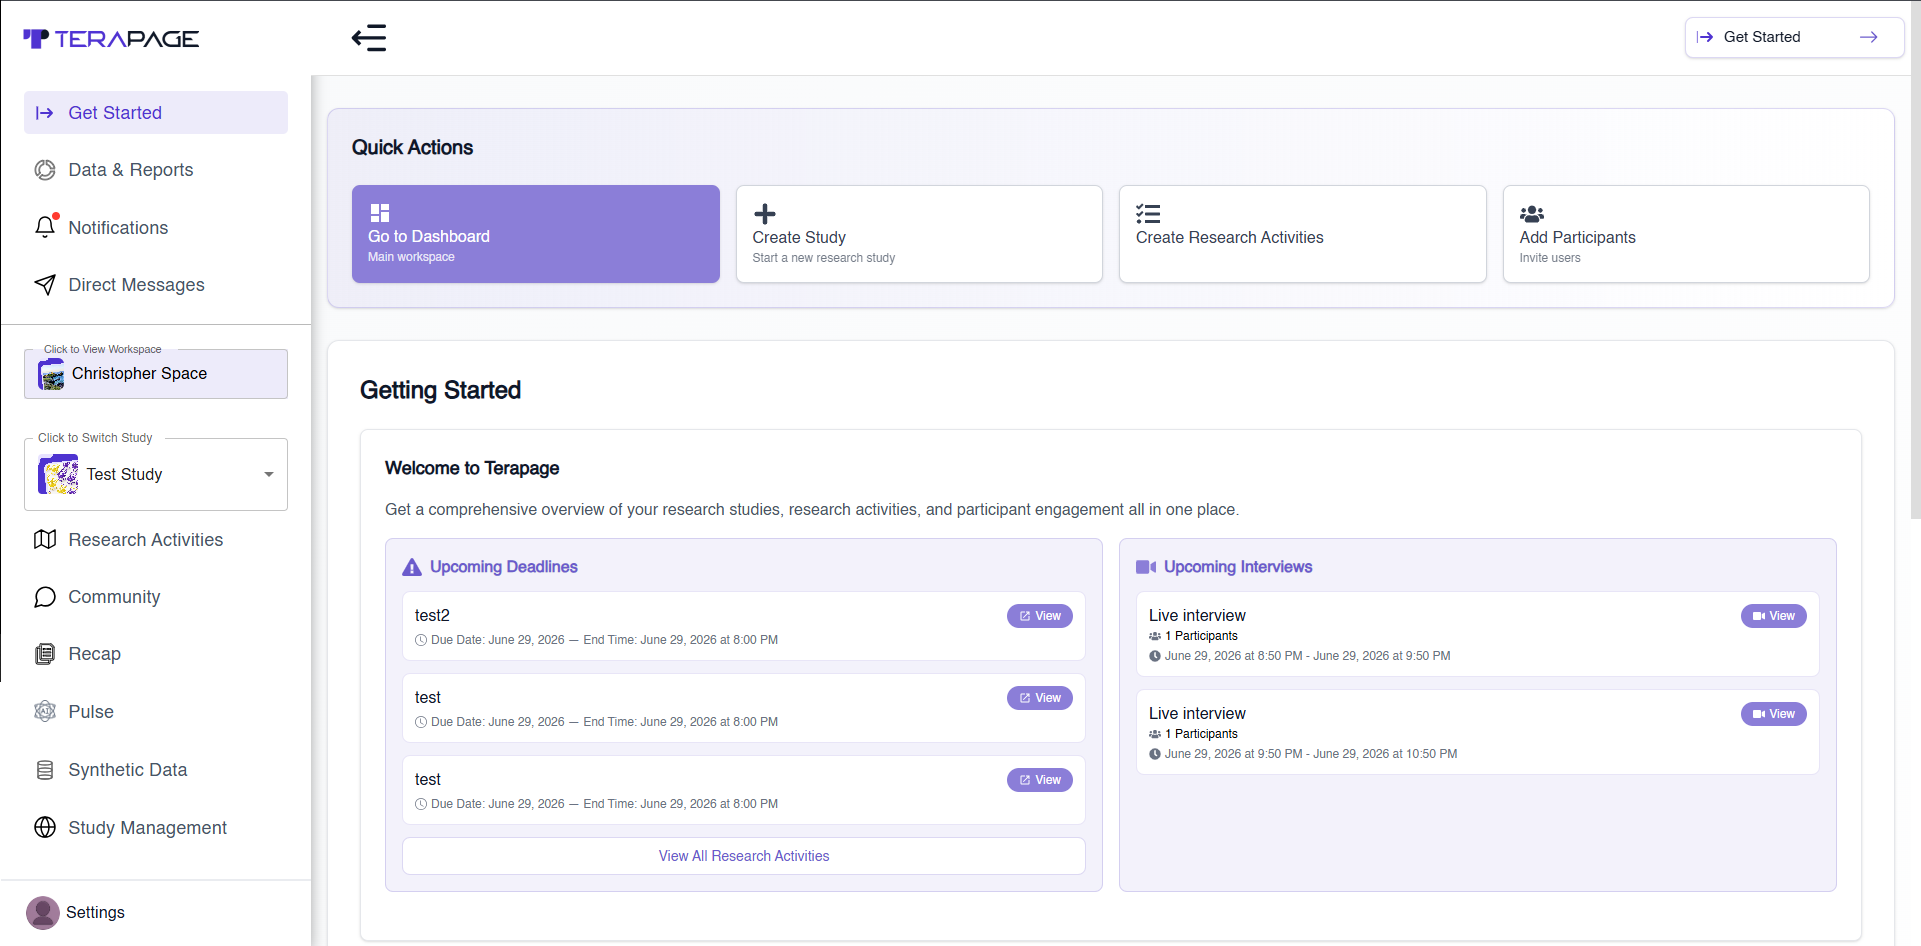Click Go to Dashboard quick action
The height and width of the screenshot is (946, 1921).
[x=536, y=234]
